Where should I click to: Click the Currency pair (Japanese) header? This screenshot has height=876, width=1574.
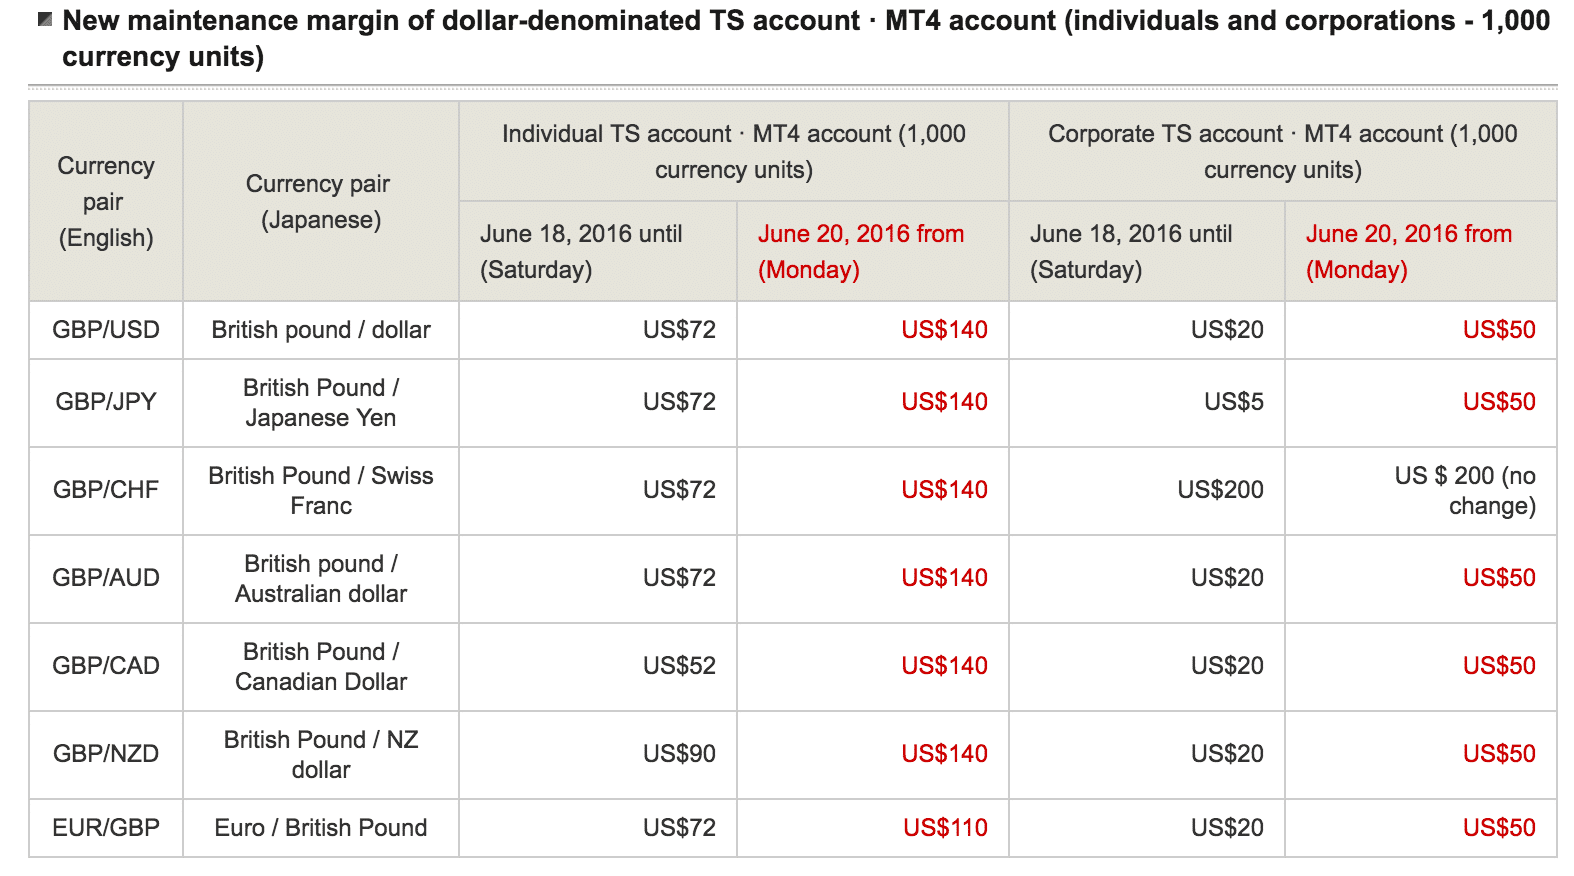point(320,202)
